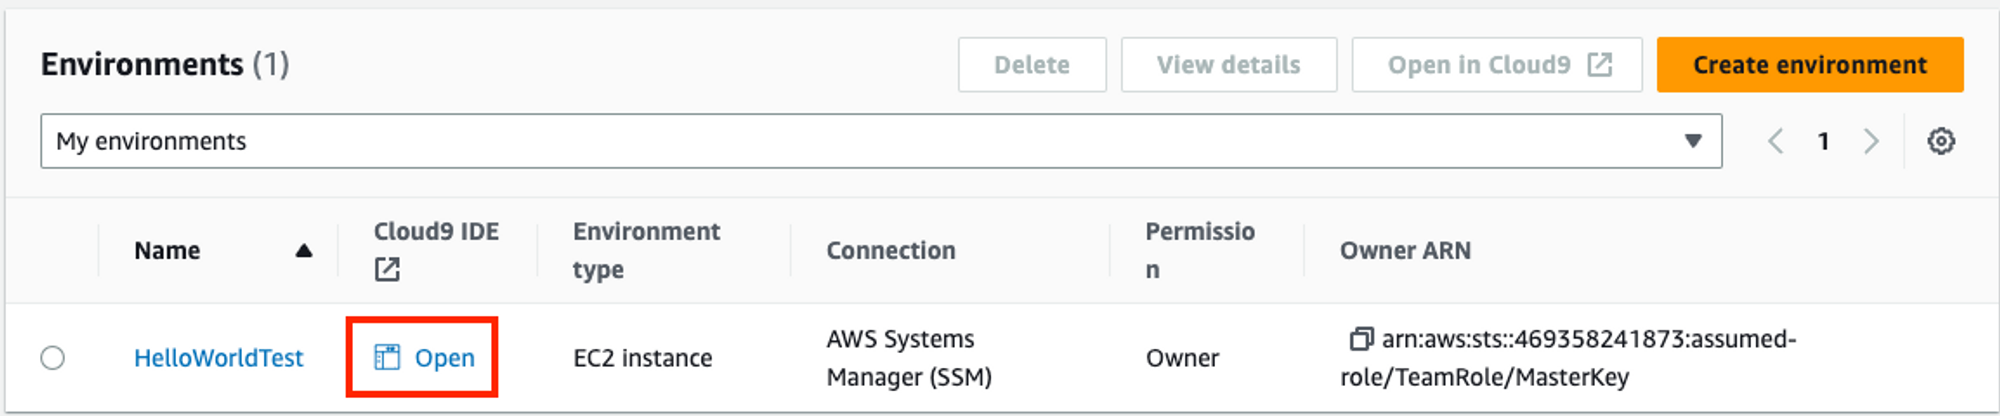The image size is (2000, 416).
Task: Click the Connection column header
Action: point(890,250)
